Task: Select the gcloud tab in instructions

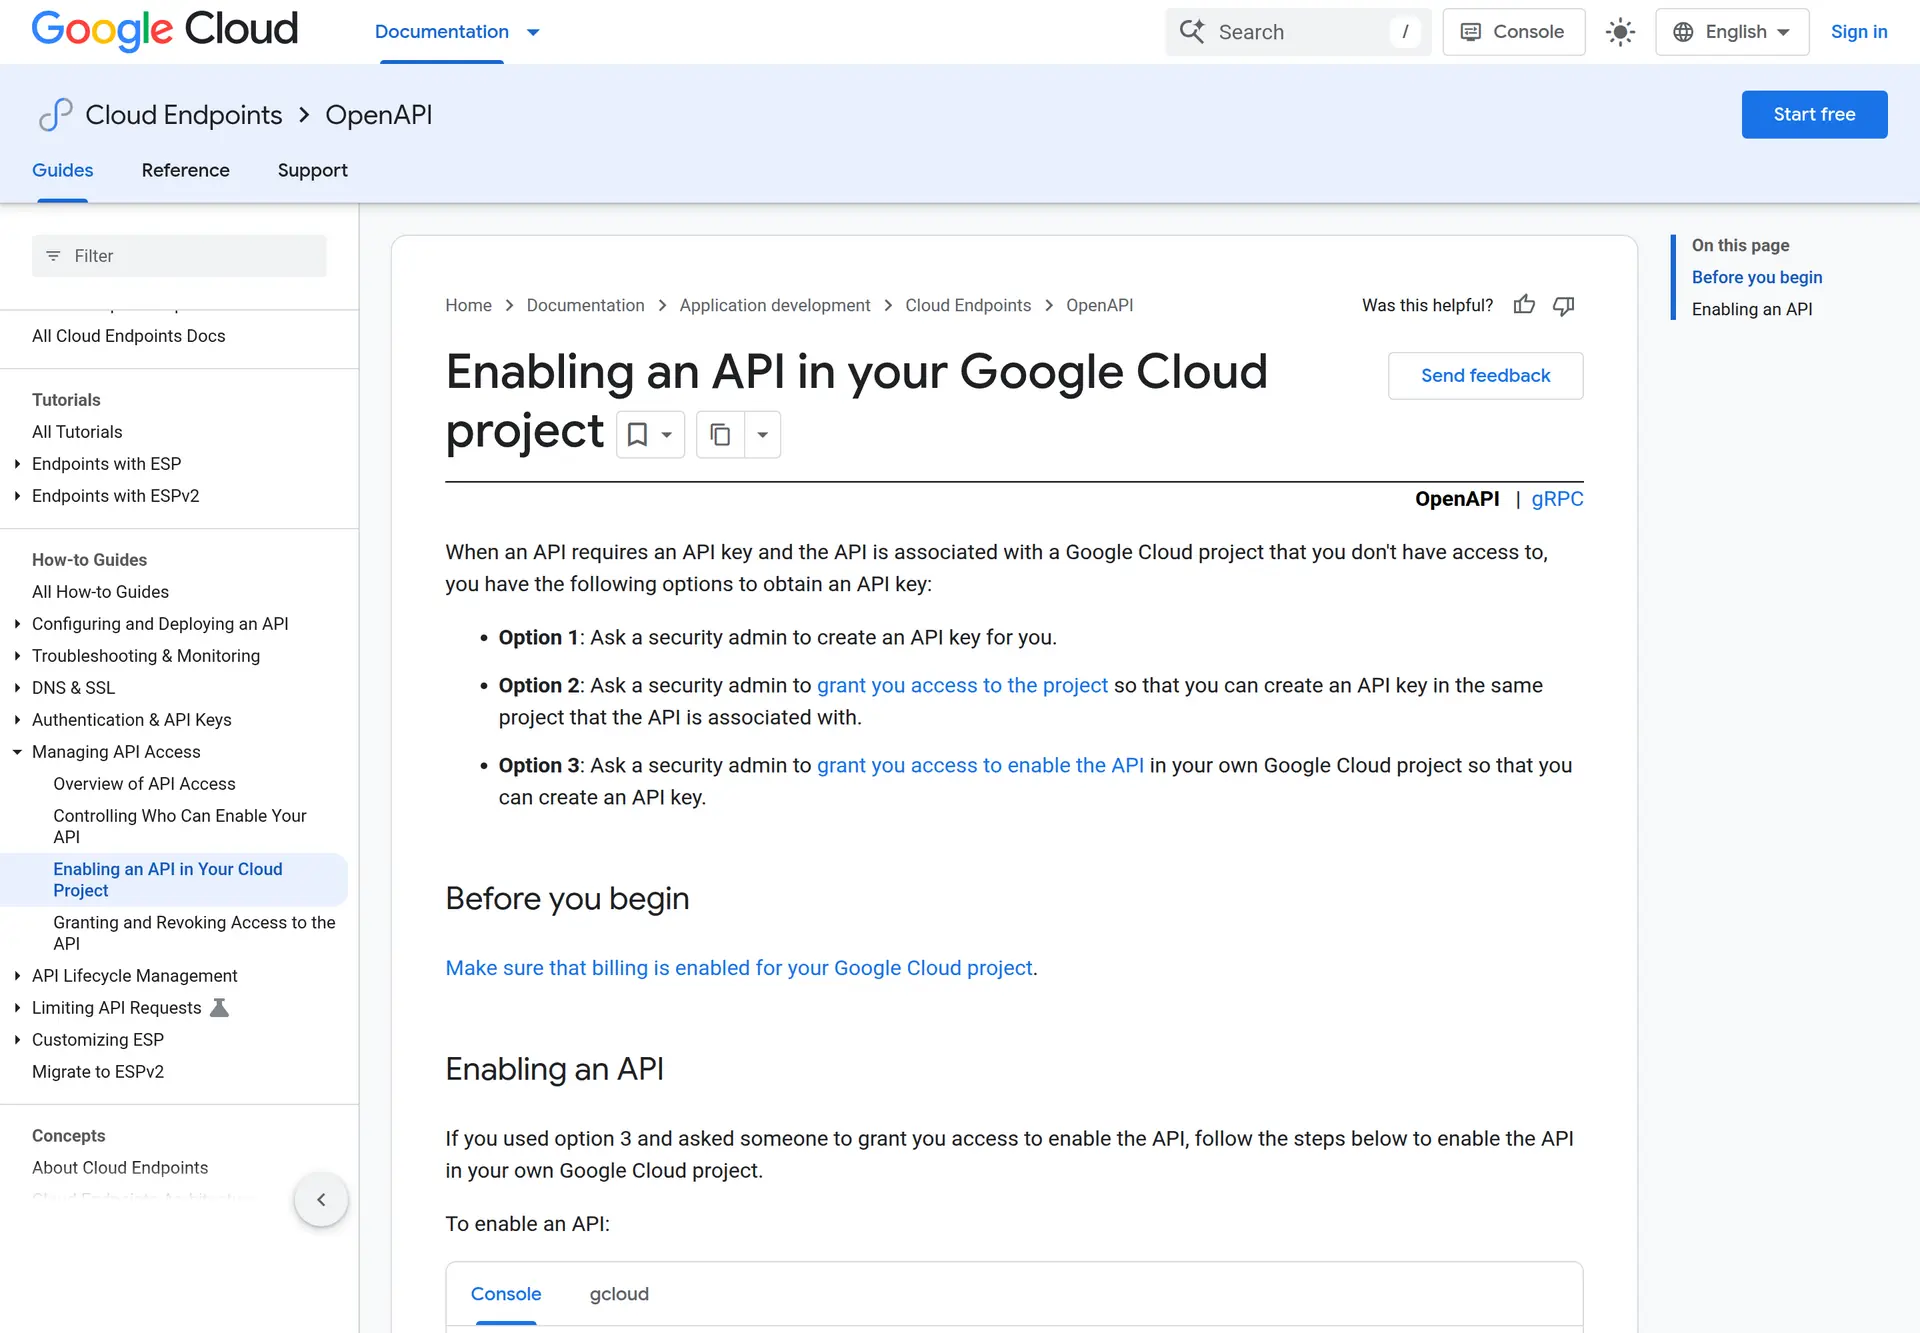Action: (x=619, y=1294)
